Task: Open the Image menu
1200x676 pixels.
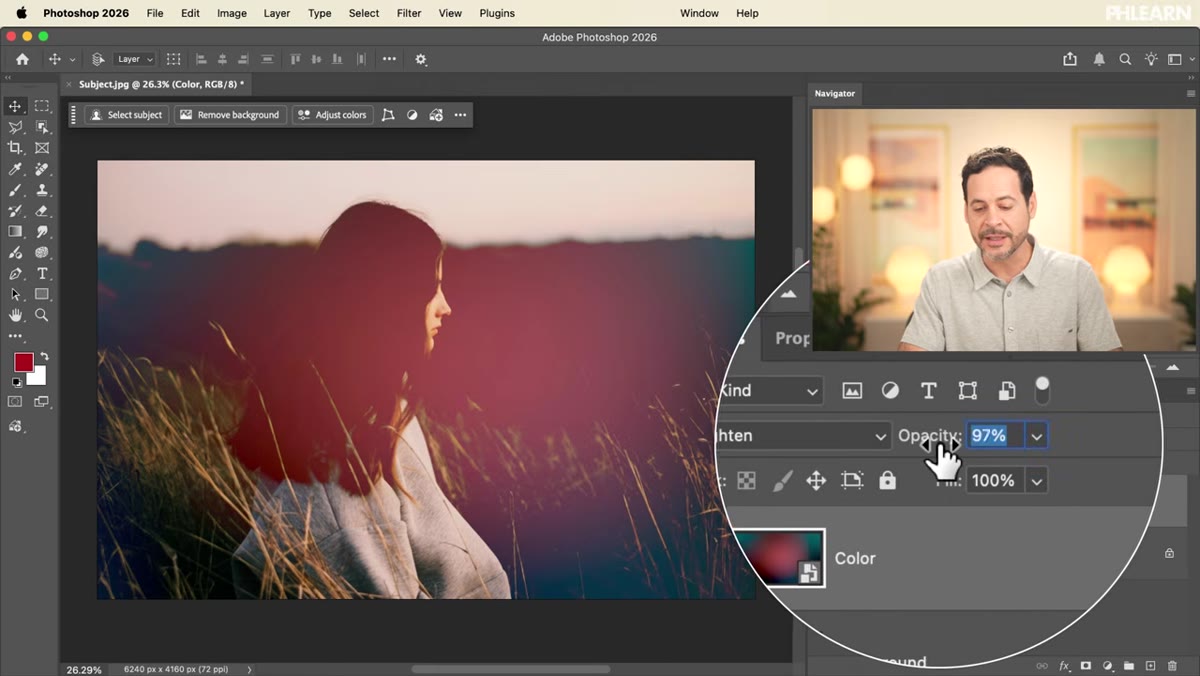Action: pyautogui.click(x=232, y=13)
